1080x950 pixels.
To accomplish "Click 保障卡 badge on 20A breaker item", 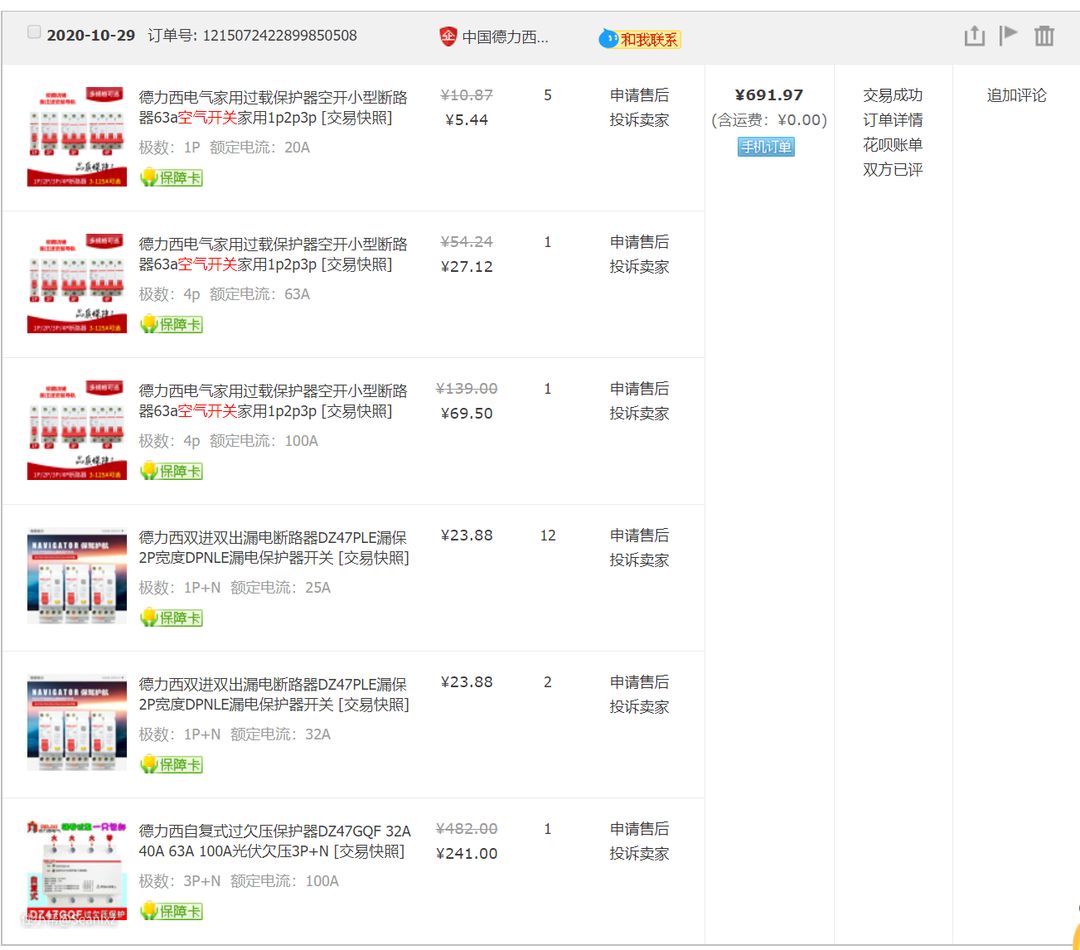I will (x=171, y=178).
